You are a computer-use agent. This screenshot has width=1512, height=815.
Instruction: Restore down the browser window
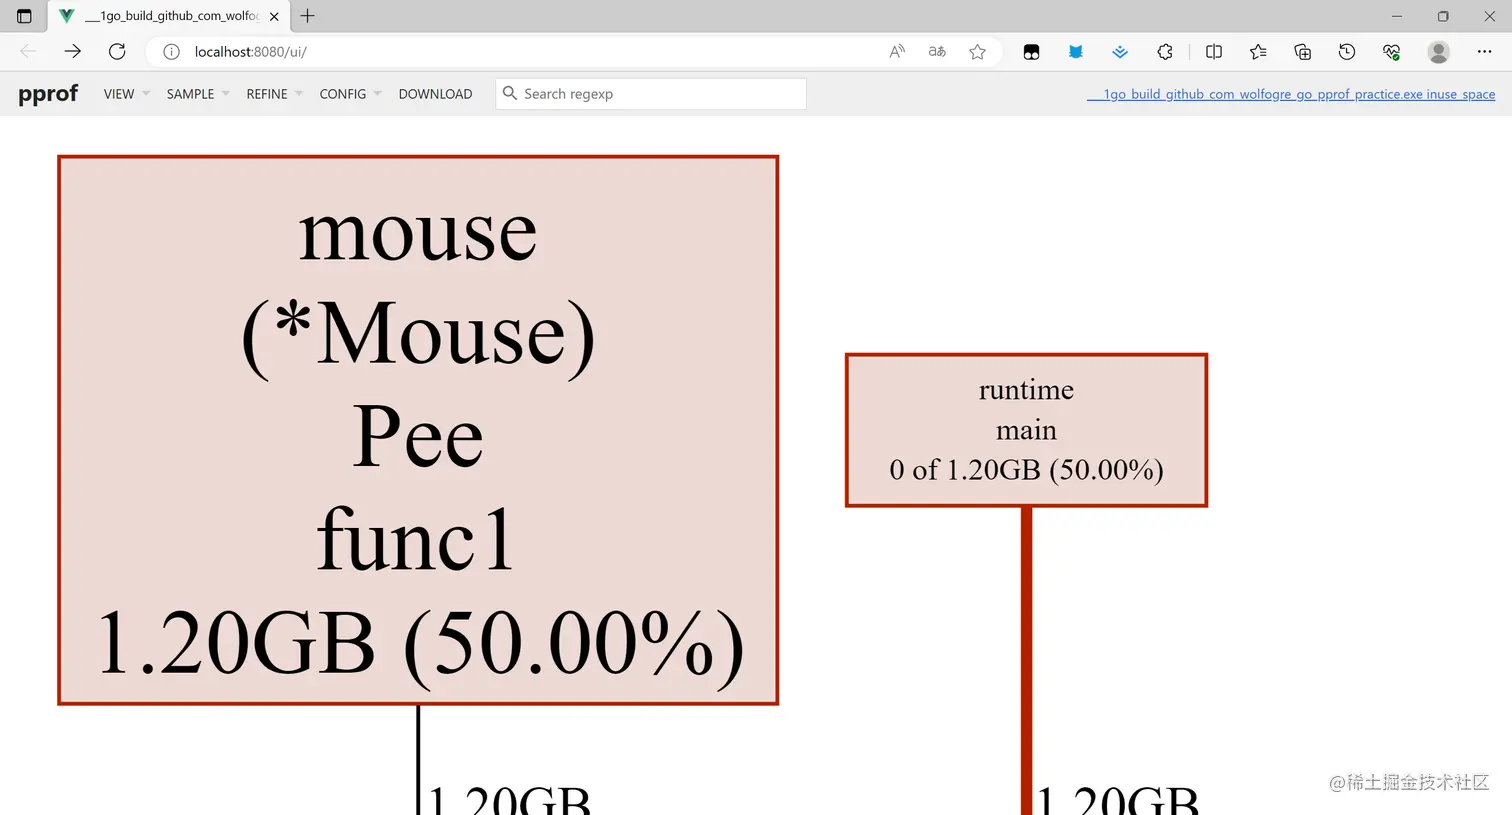coord(1443,16)
